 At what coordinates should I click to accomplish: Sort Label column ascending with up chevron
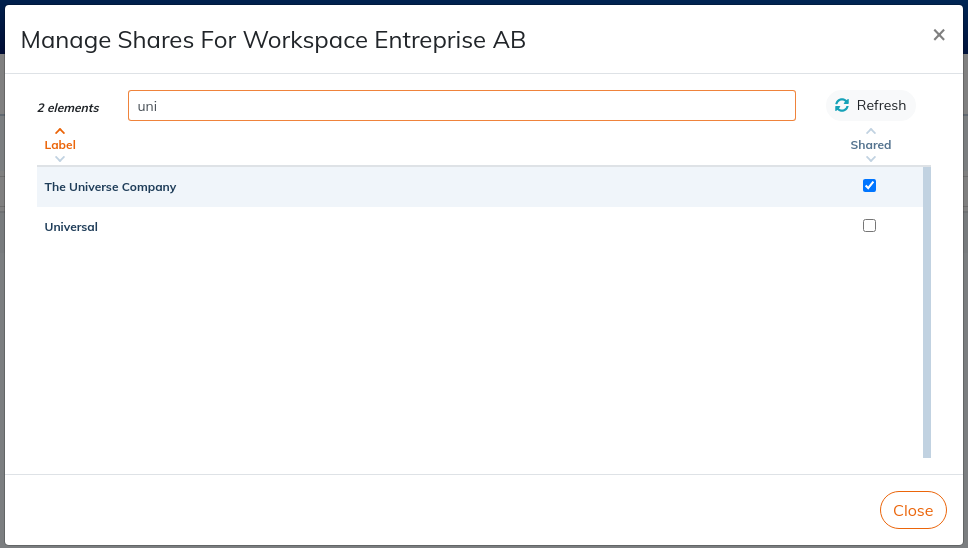point(60,131)
